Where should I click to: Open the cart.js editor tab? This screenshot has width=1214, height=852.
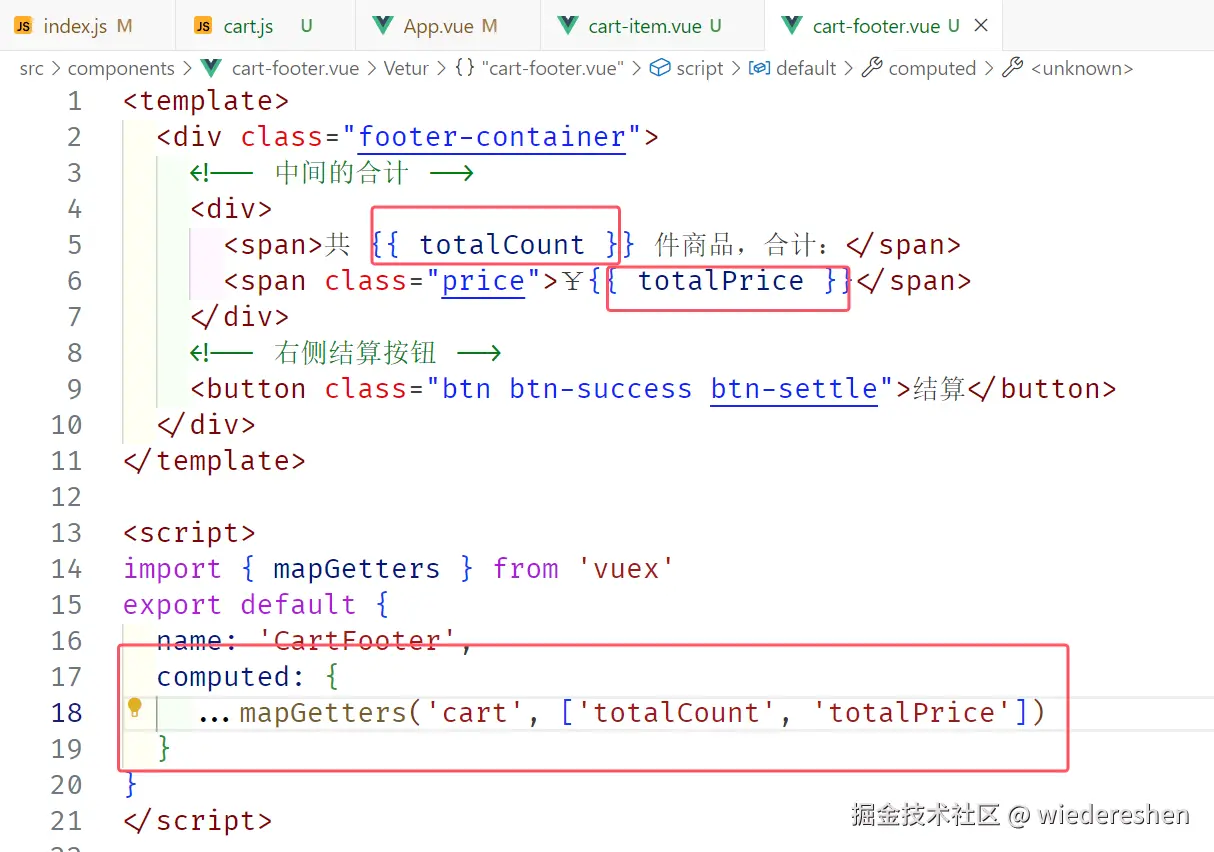pyautogui.click(x=264, y=26)
